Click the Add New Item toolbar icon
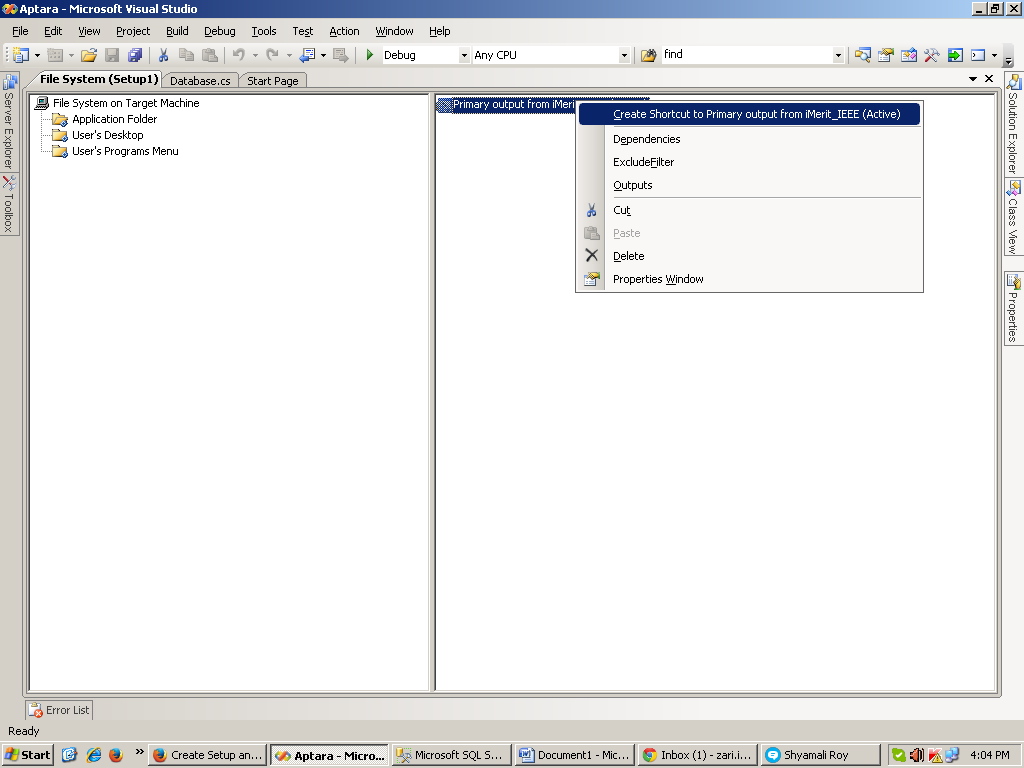This screenshot has width=1024, height=768. 56,56
